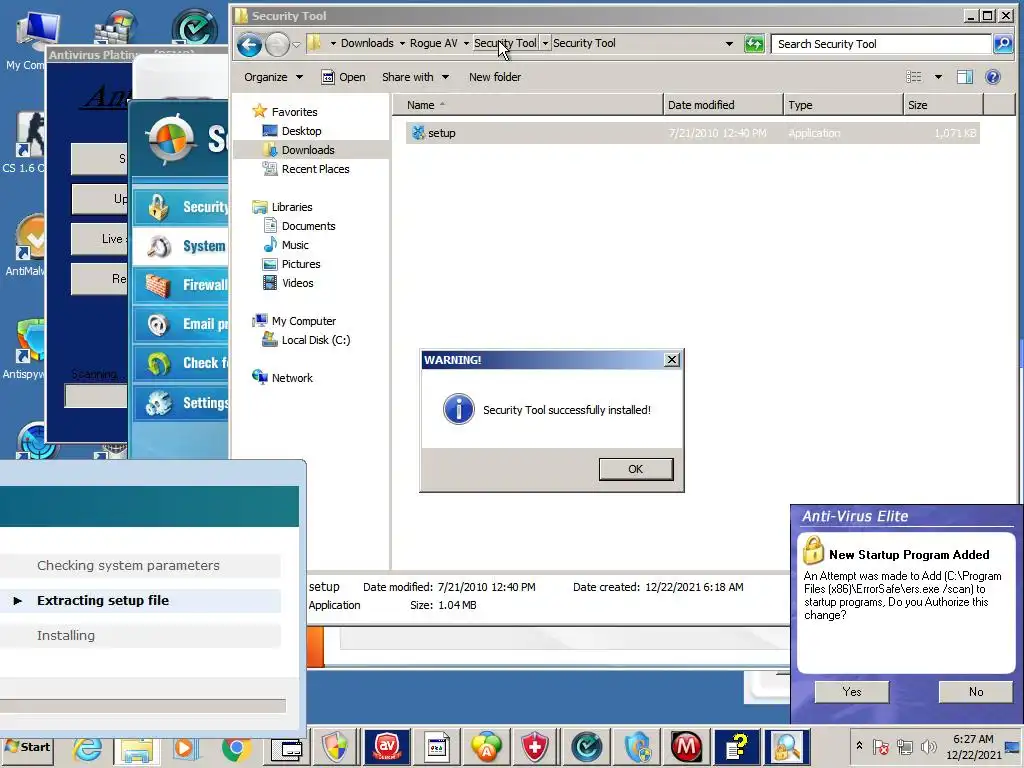Refresh the Security Tool folder view

[754, 44]
